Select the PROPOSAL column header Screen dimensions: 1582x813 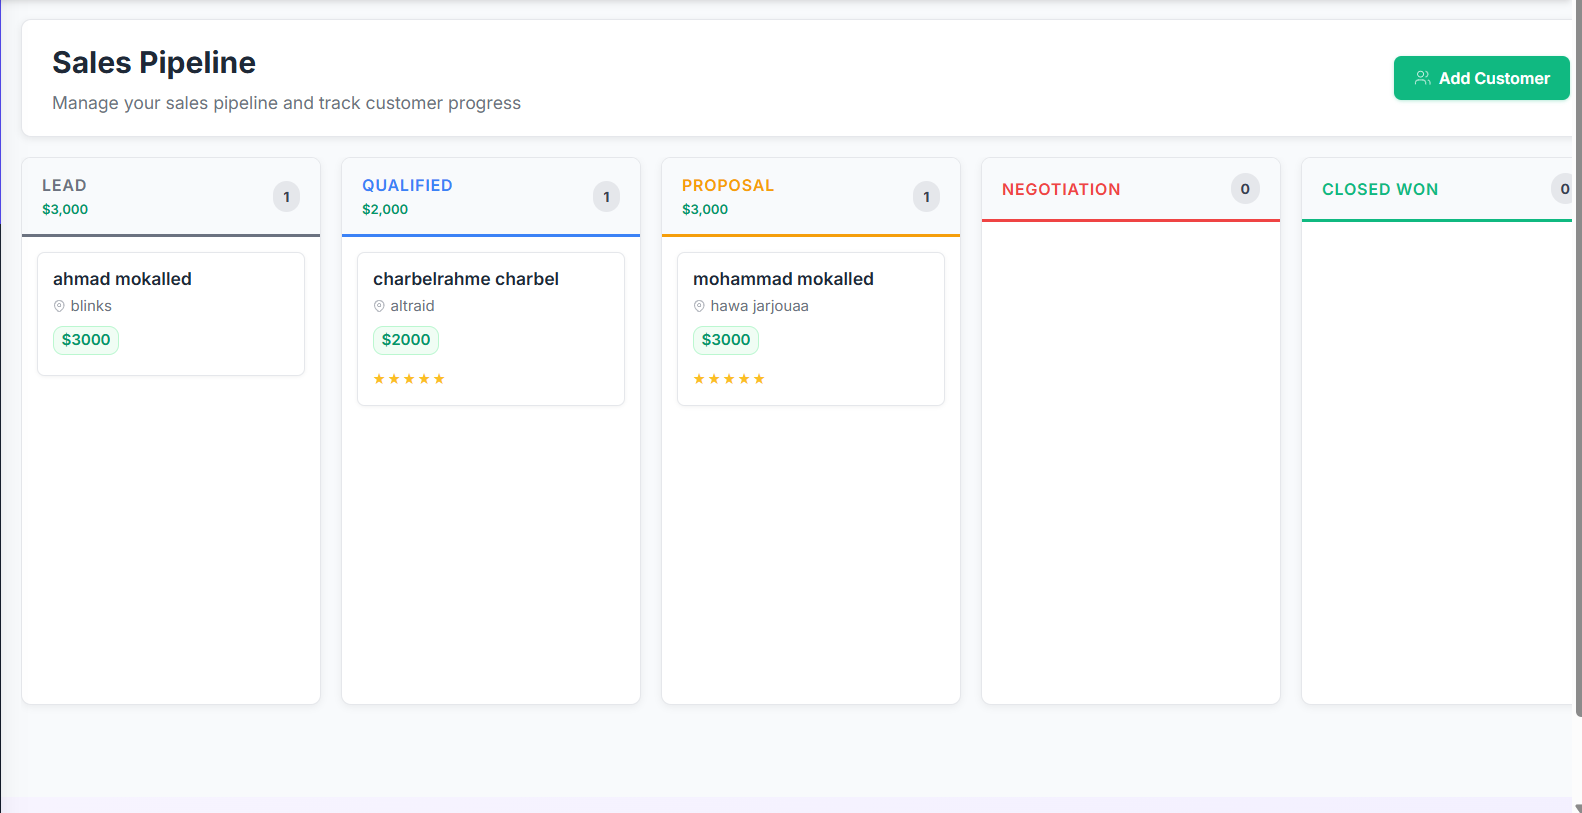[727, 186]
